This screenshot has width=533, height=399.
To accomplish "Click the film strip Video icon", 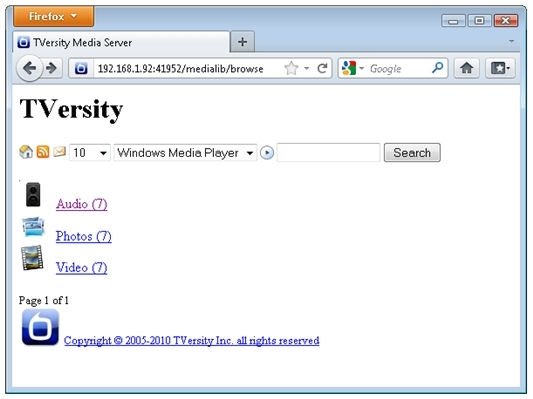I will pos(32,258).
